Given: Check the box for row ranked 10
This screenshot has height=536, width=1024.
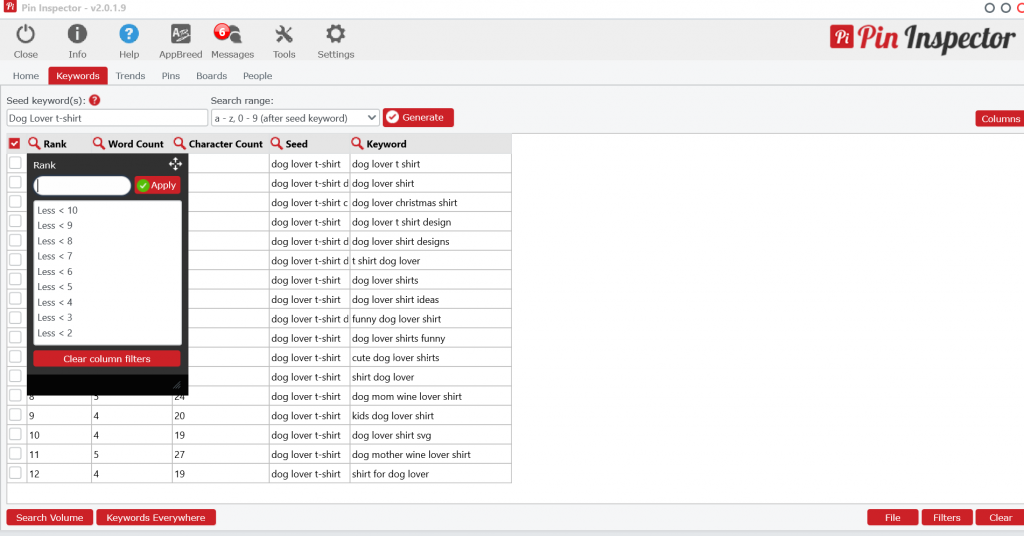Looking at the screenshot, I should (15, 435).
